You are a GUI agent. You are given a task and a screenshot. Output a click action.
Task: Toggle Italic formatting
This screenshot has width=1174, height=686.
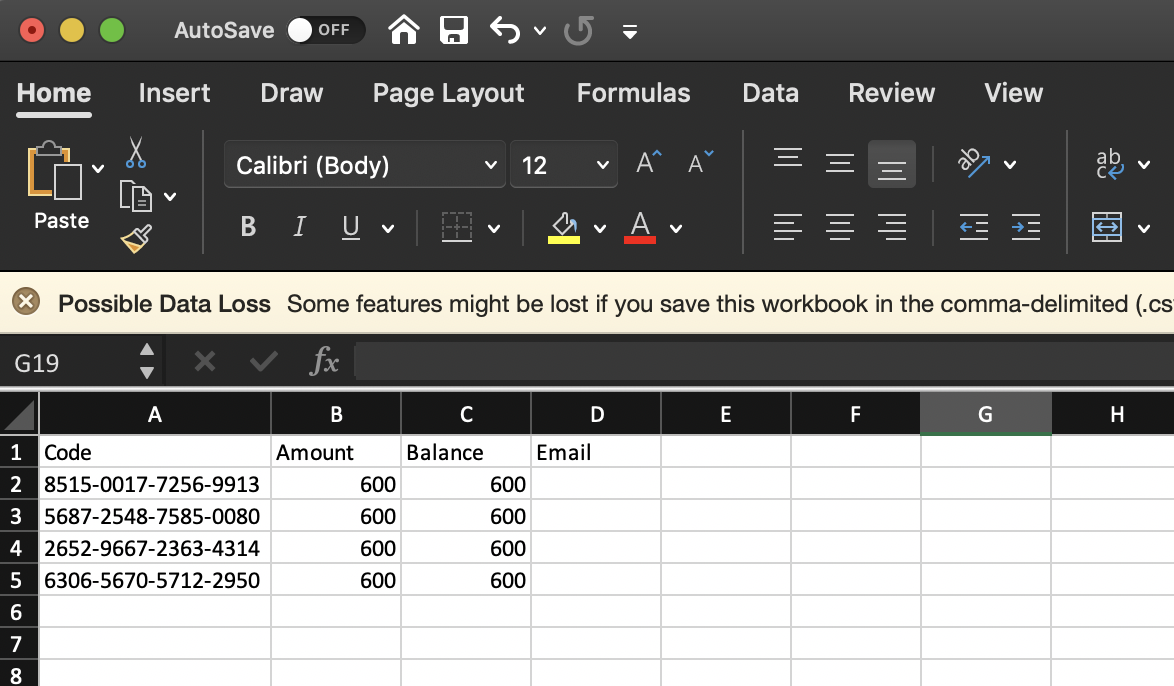point(299,226)
